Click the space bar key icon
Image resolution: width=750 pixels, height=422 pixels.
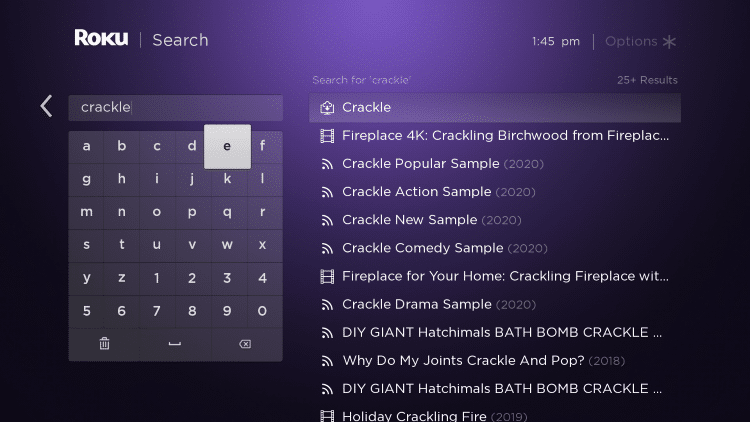pos(175,344)
